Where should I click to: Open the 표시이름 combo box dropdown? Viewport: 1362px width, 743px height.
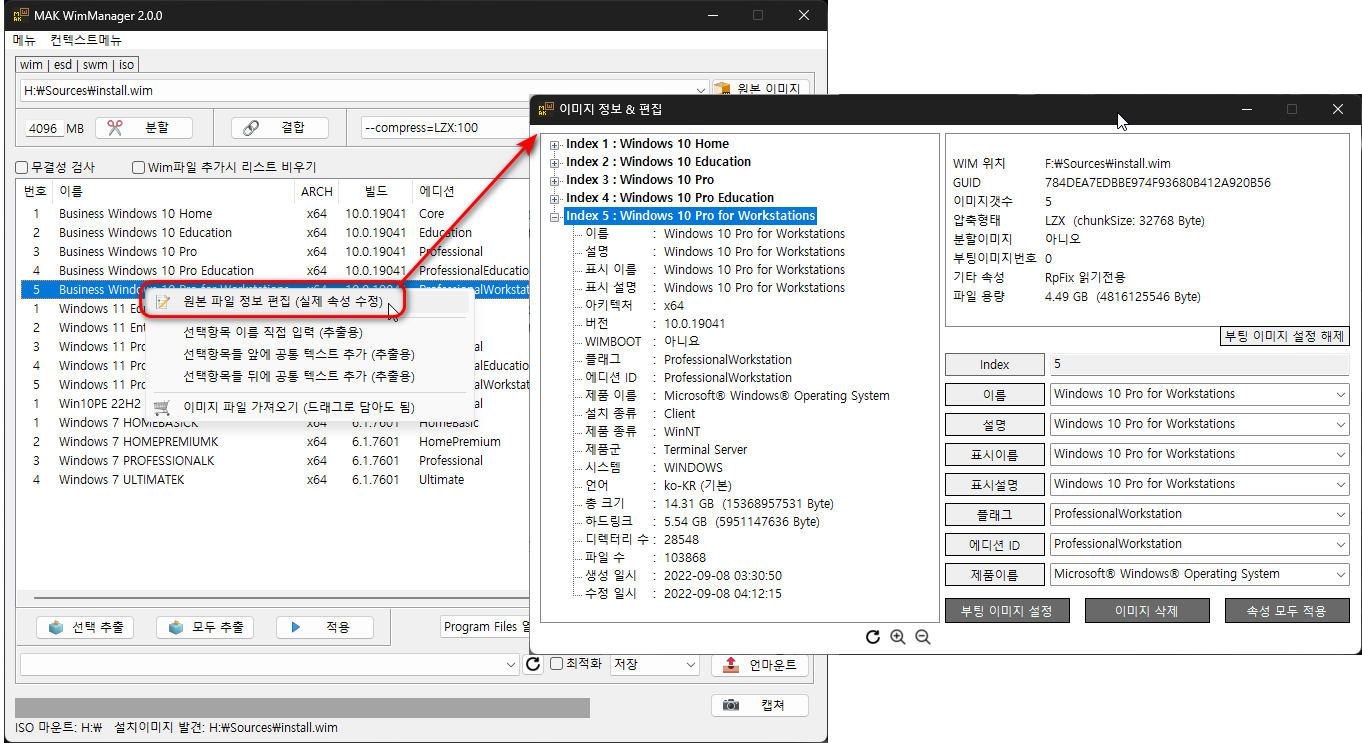pos(1340,455)
